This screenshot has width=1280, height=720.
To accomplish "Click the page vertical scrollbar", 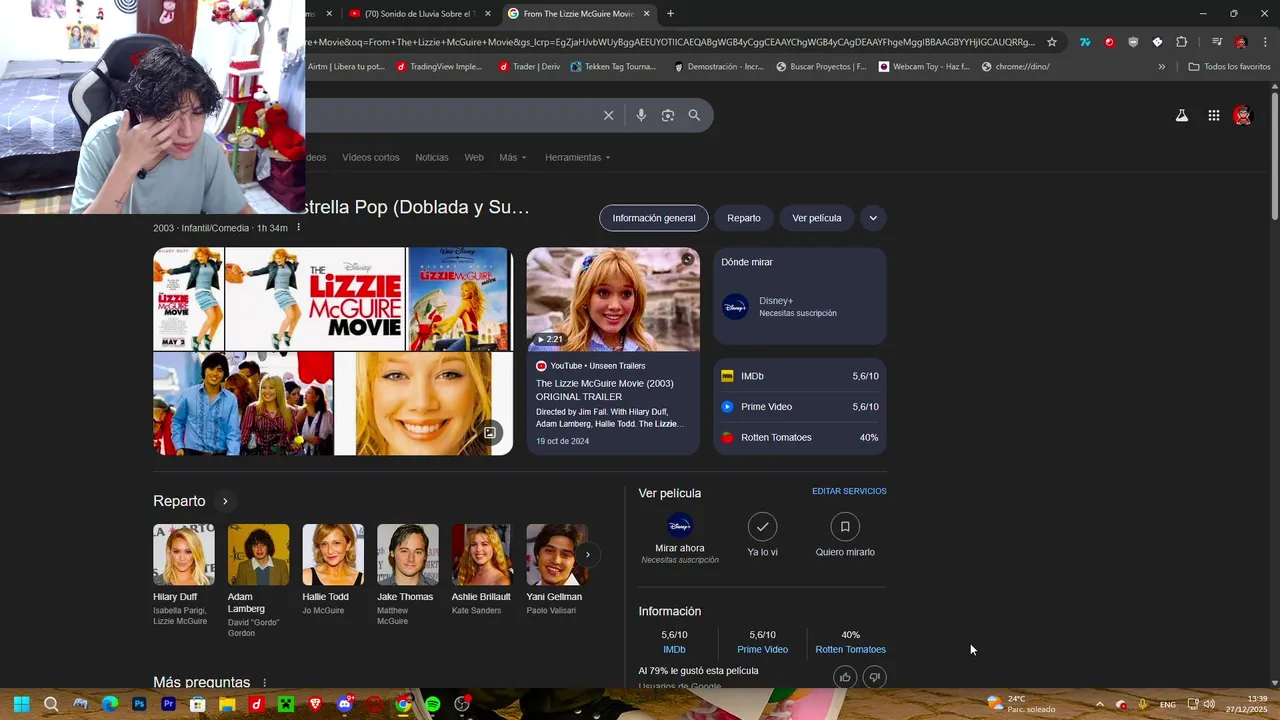I will point(1274,155).
